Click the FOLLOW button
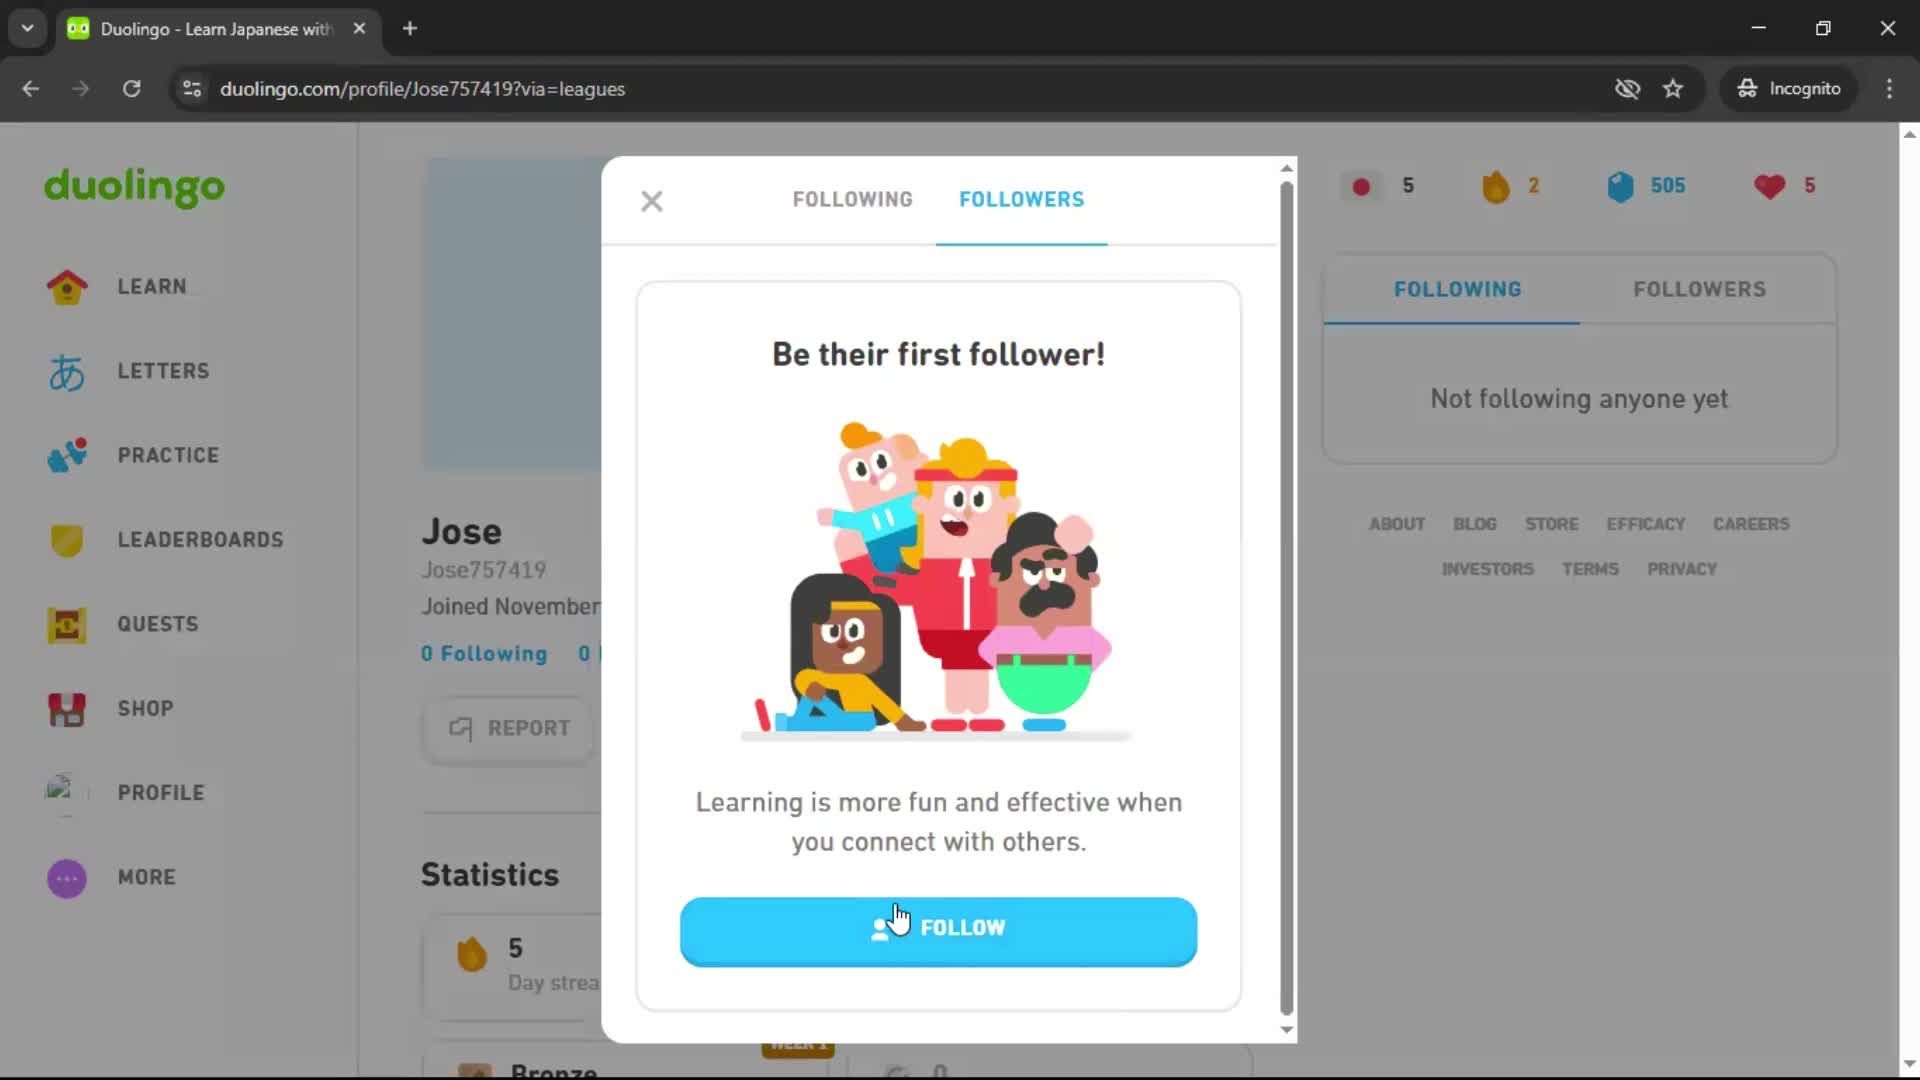 [x=938, y=927]
